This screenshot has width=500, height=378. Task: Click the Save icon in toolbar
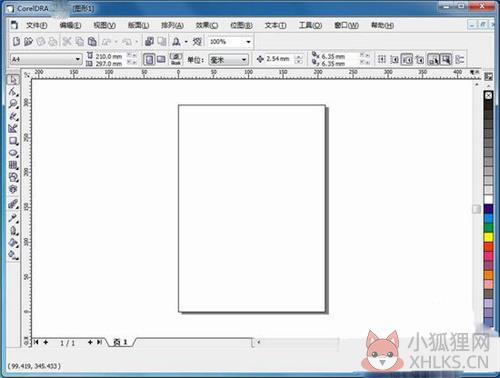41,42
